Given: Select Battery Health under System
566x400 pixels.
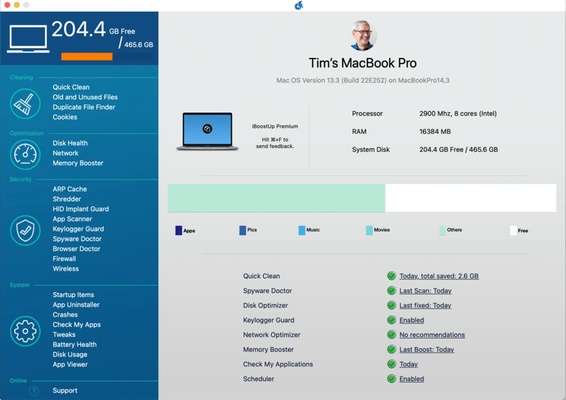Looking at the screenshot, I should (75, 344).
